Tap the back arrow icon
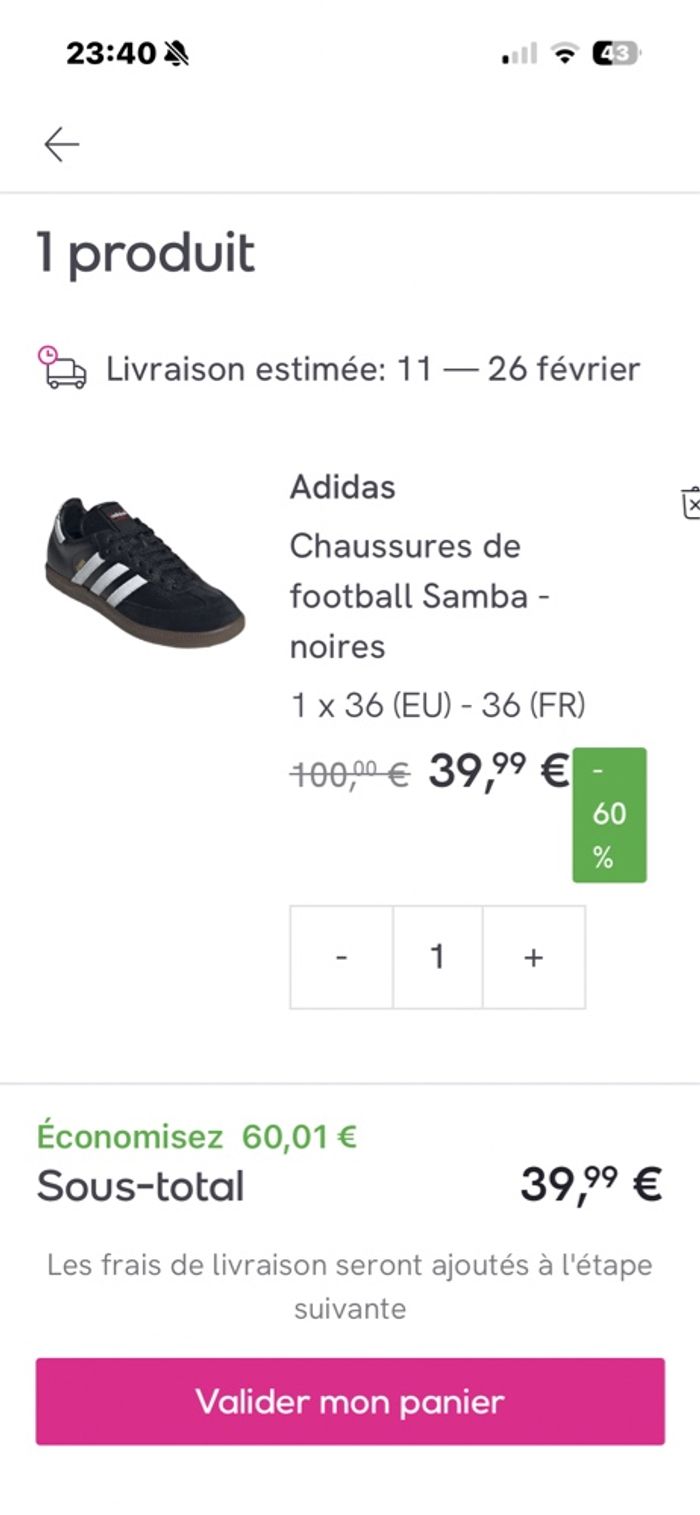 (x=61, y=145)
